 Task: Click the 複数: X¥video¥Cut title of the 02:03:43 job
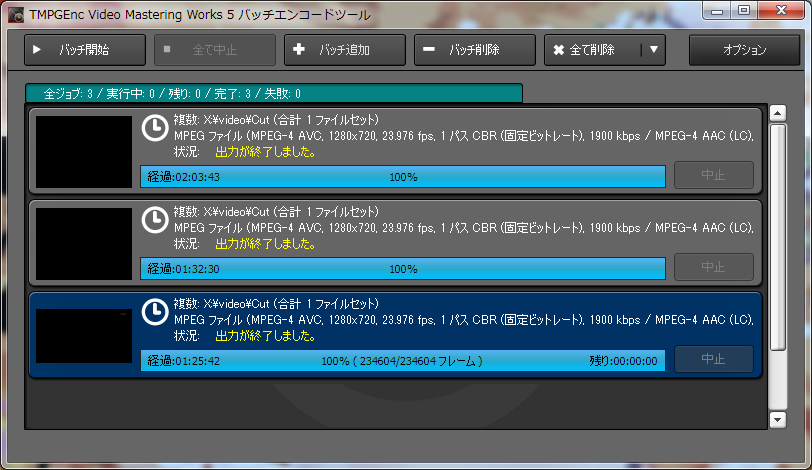click(276, 120)
